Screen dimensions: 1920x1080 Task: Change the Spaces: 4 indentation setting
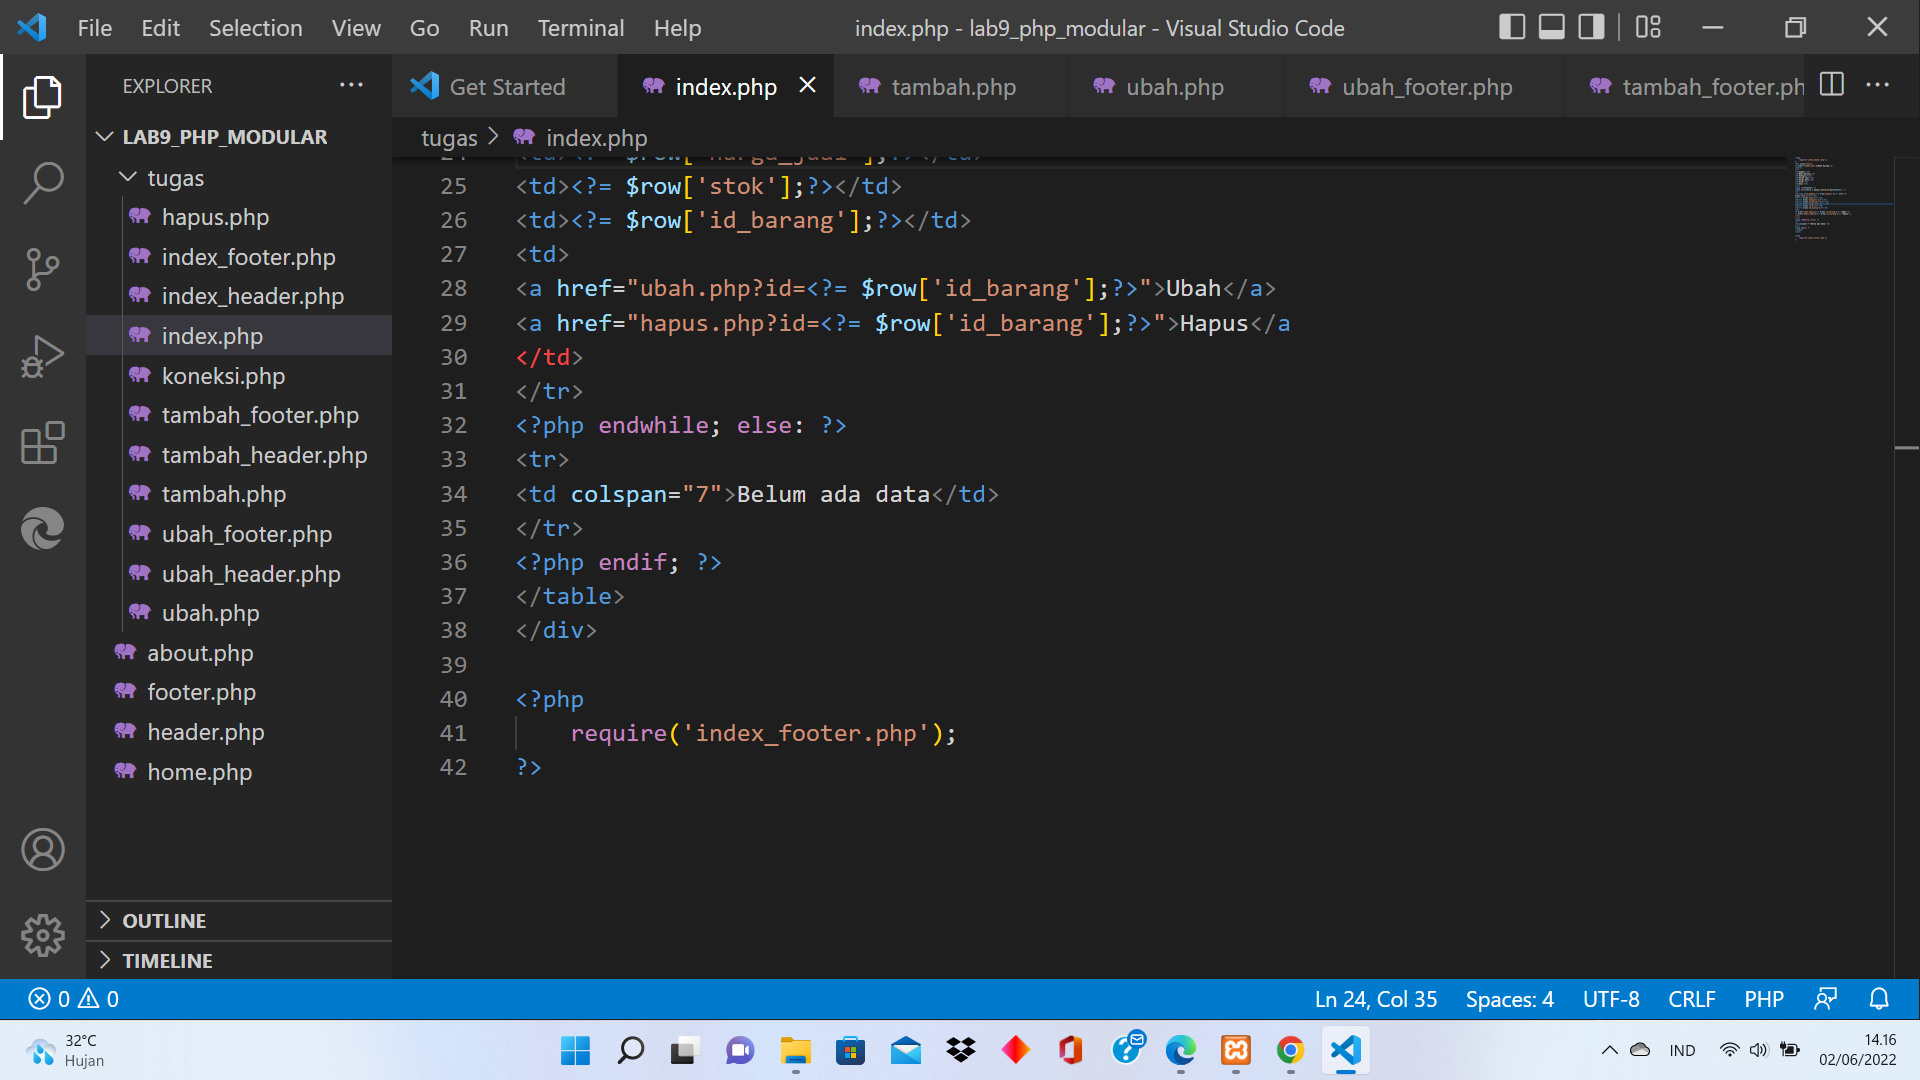(1508, 998)
